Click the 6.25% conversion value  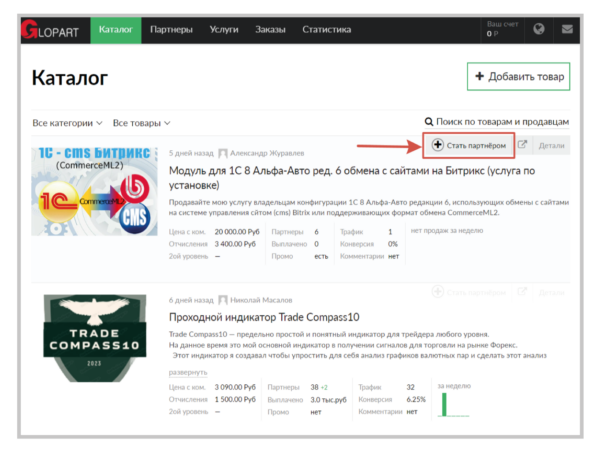(x=416, y=399)
